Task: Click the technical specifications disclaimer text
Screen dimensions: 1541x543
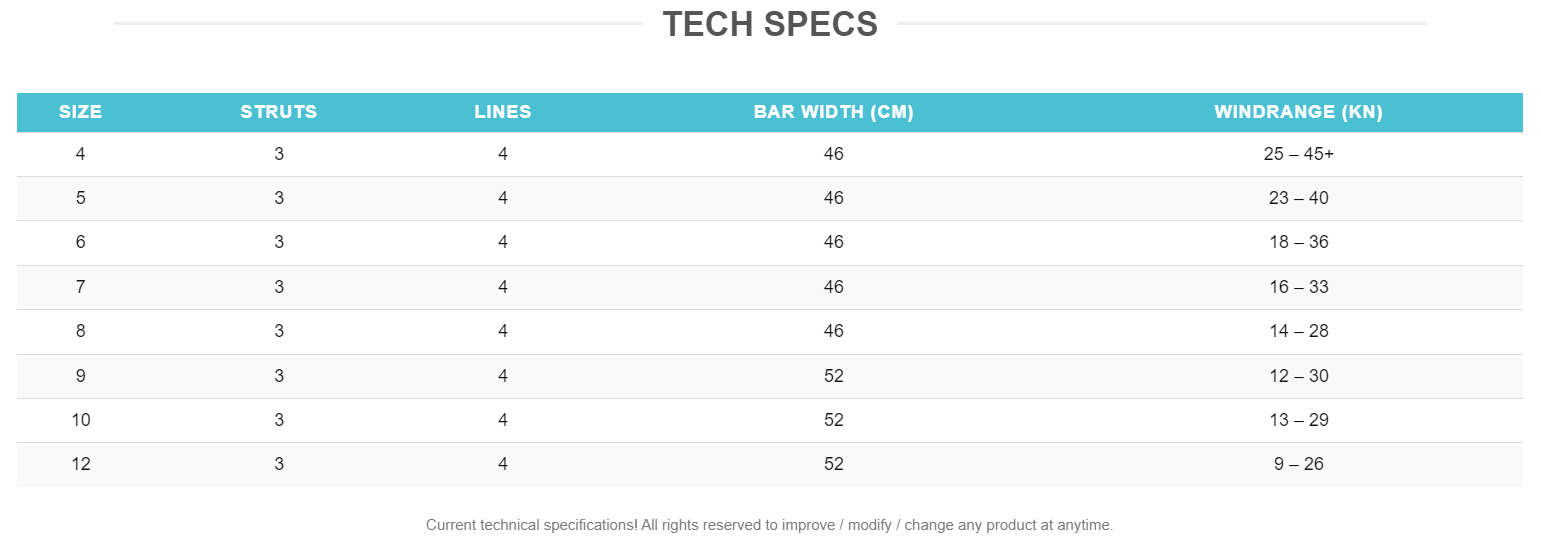Action: pyautogui.click(x=769, y=525)
